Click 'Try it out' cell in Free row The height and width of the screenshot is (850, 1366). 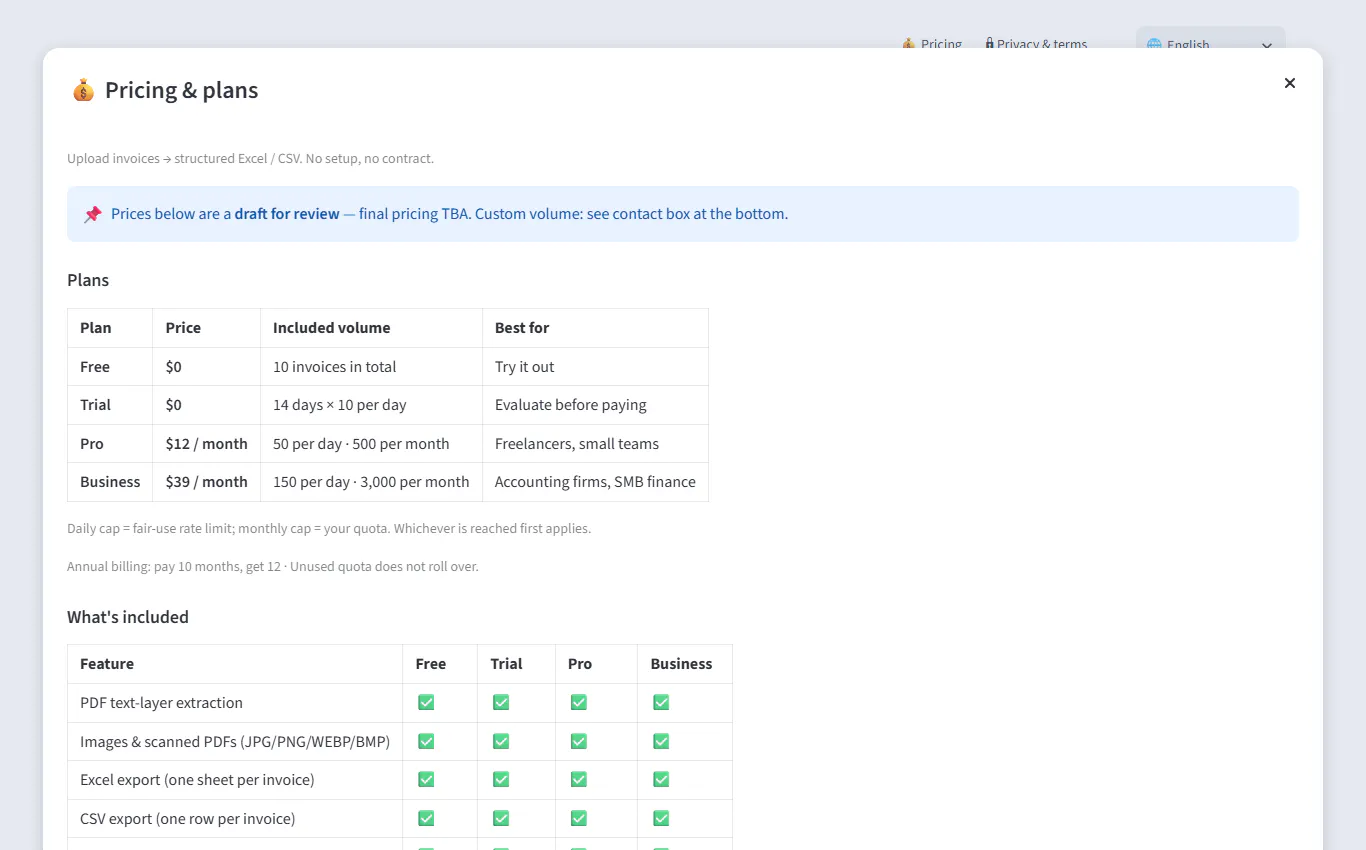click(x=595, y=367)
